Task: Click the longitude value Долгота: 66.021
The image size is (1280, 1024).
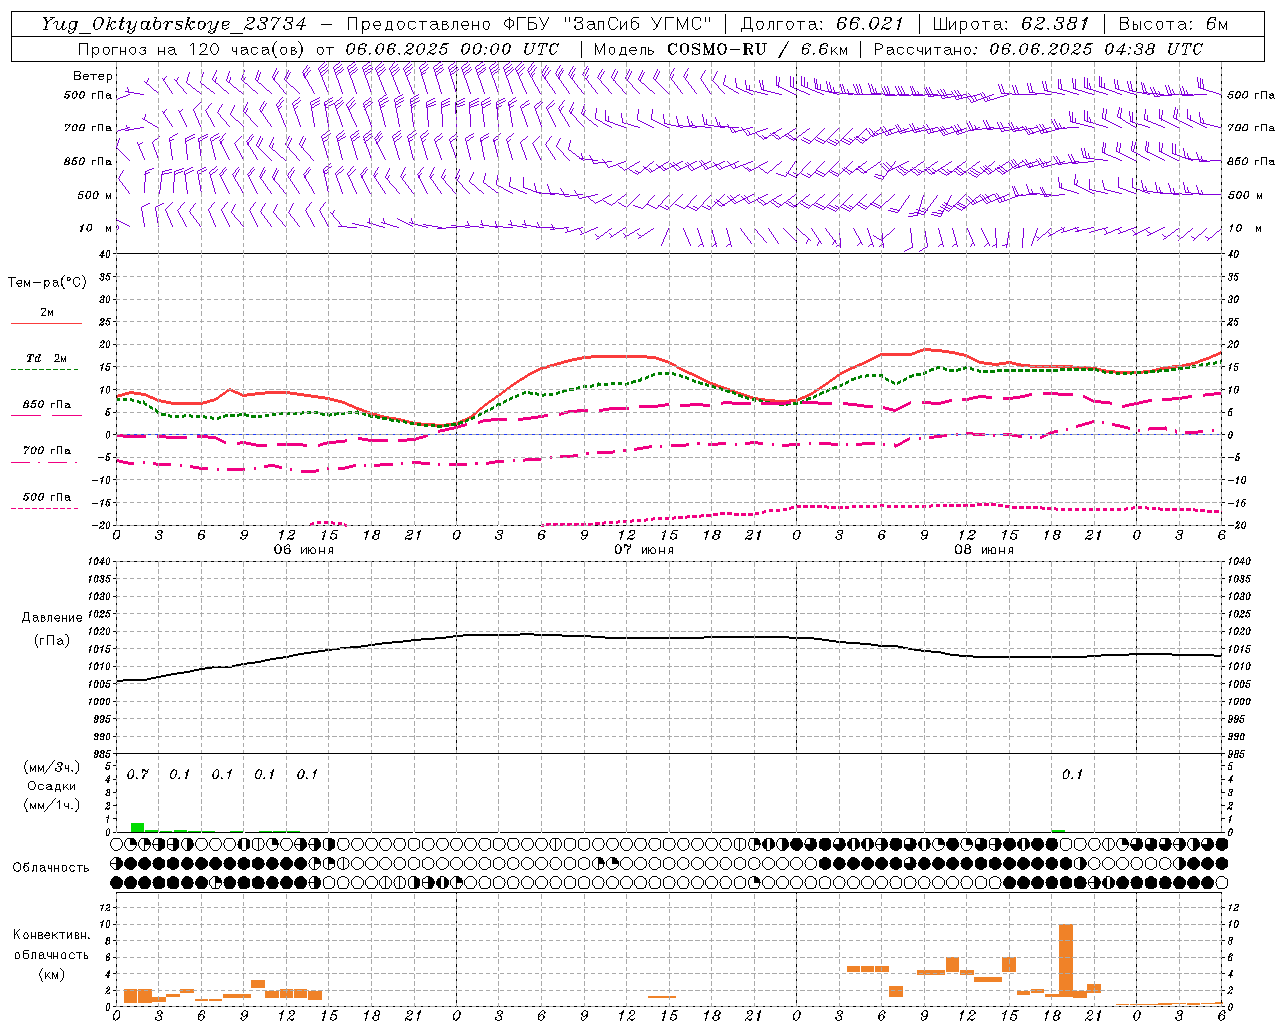Action: pos(822,24)
